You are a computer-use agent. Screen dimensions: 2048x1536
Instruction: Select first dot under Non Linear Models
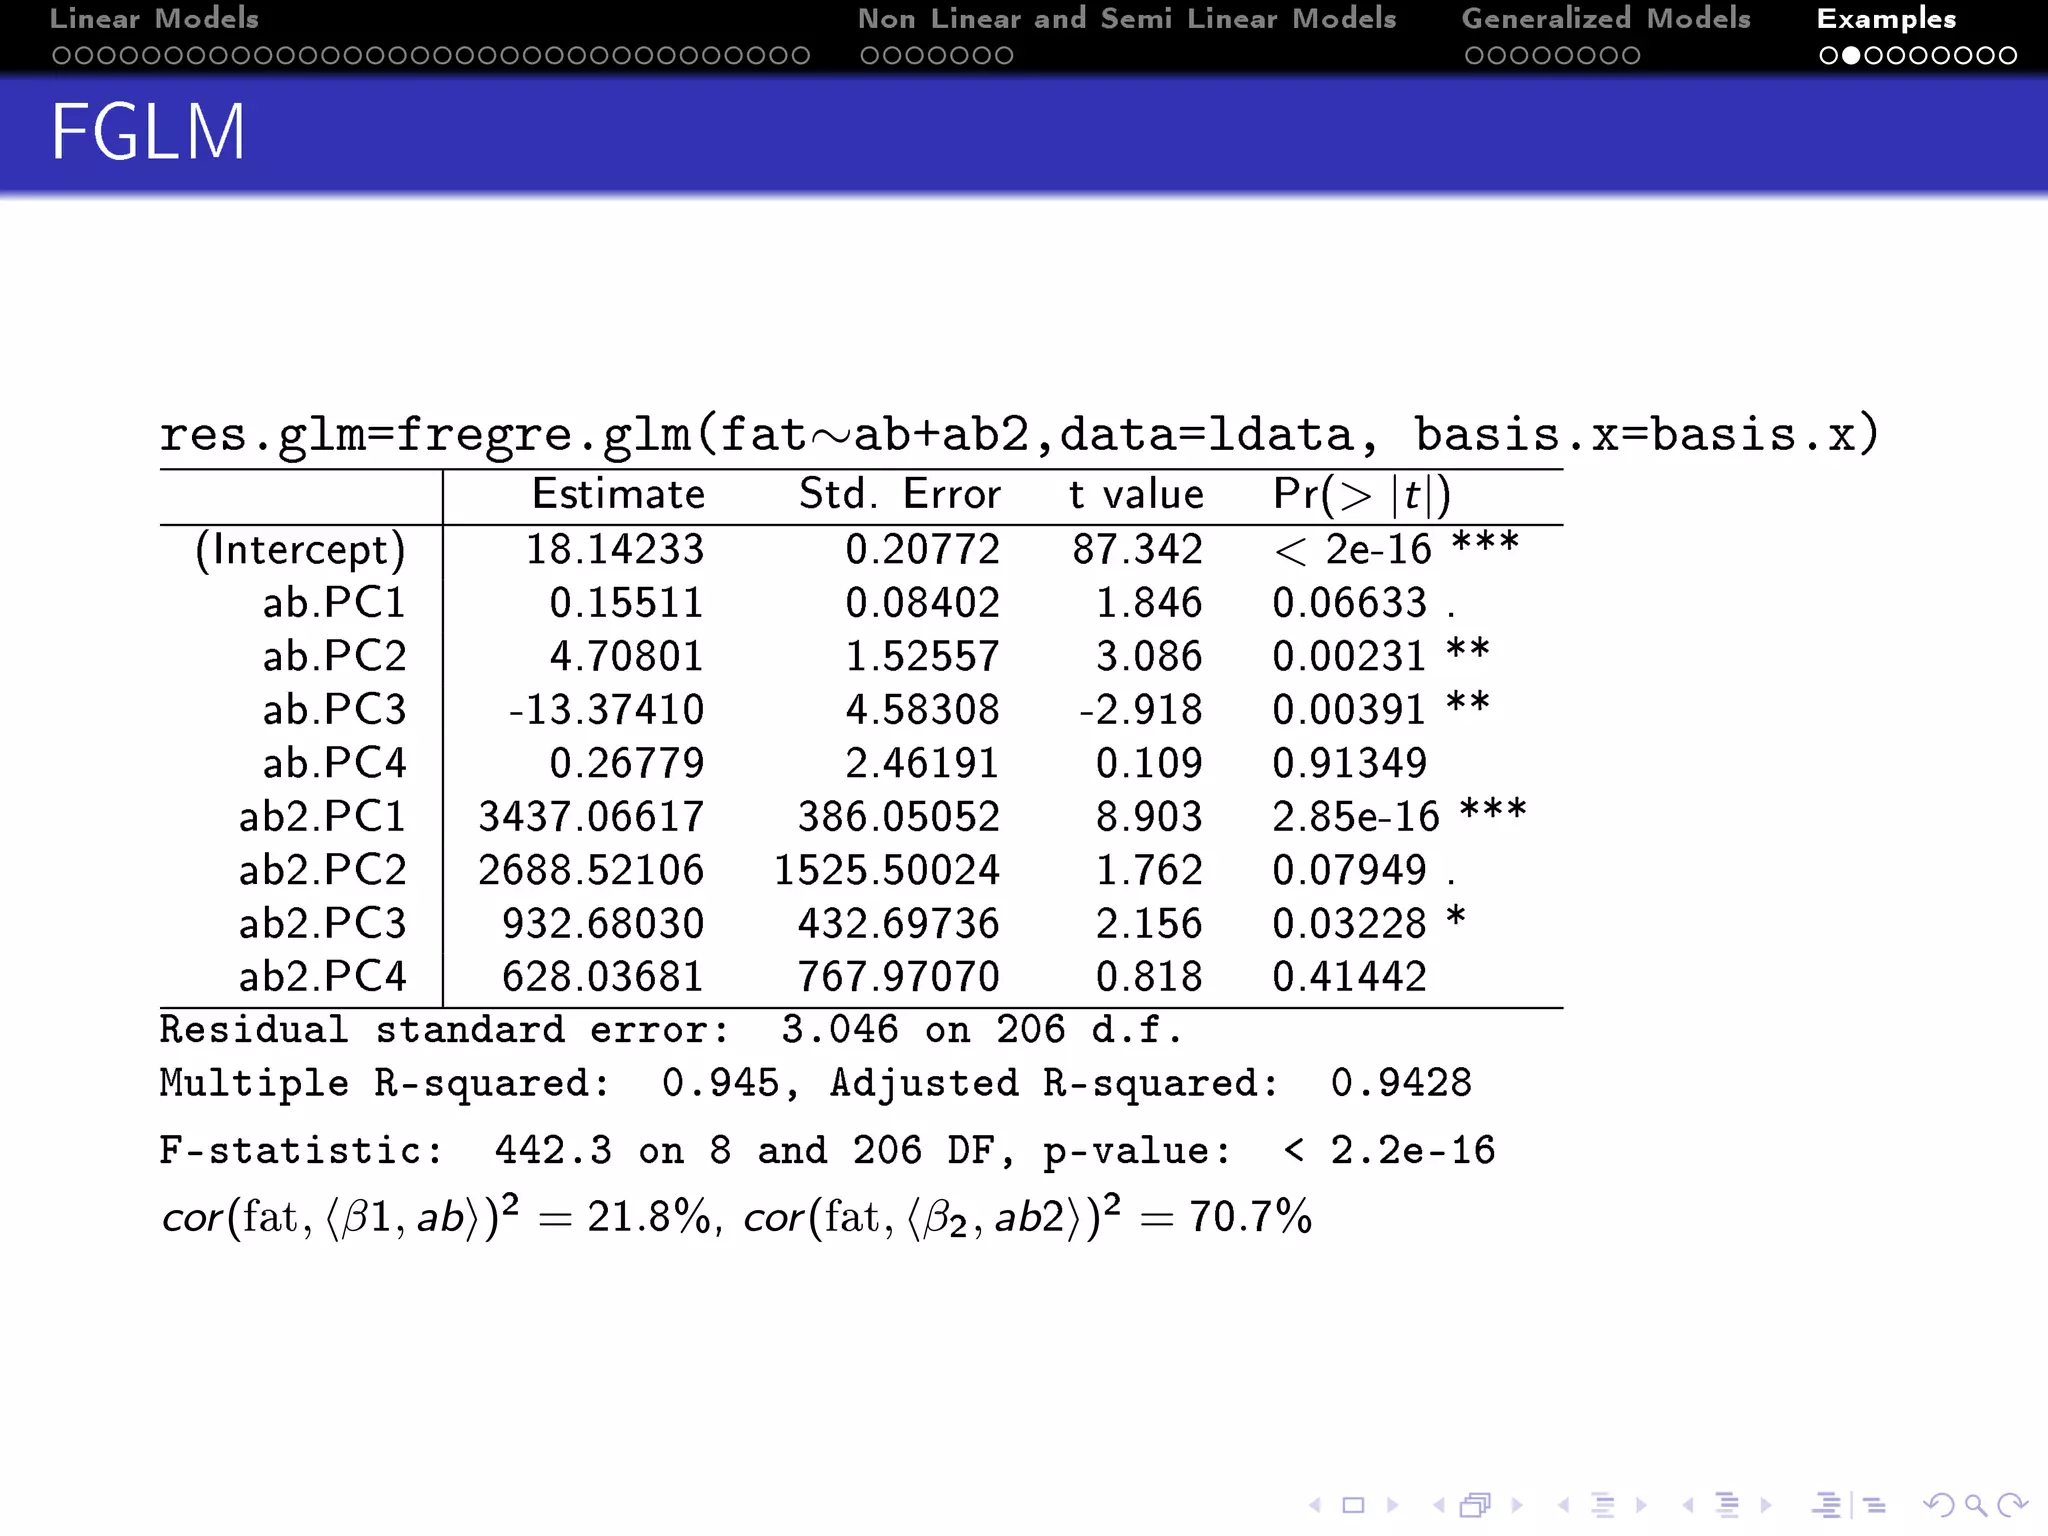tap(869, 56)
